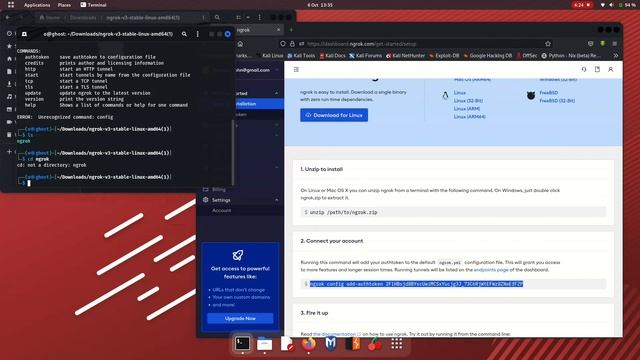Open the Places menu
The width and height of the screenshot is (640, 360).
64,5
